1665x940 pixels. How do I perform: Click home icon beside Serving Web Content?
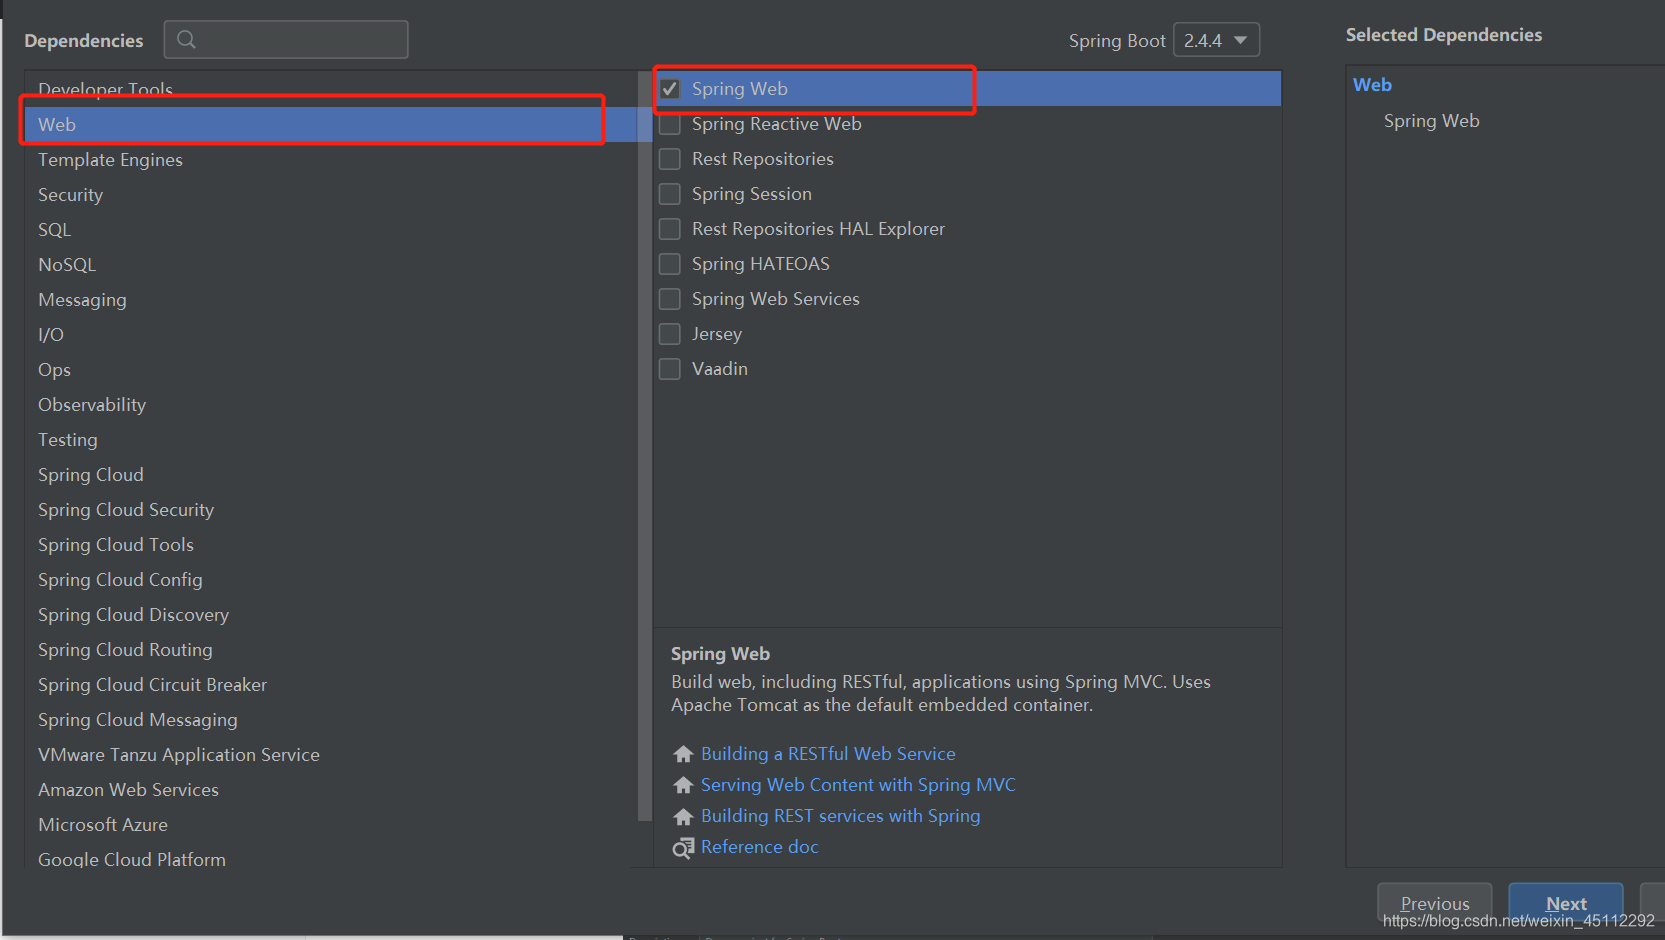(x=683, y=785)
